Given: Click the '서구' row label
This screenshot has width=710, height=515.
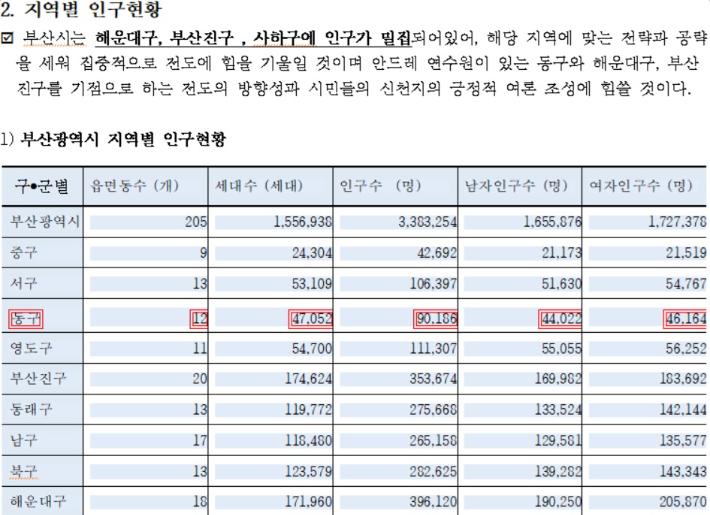Looking at the screenshot, I should tap(24, 283).
